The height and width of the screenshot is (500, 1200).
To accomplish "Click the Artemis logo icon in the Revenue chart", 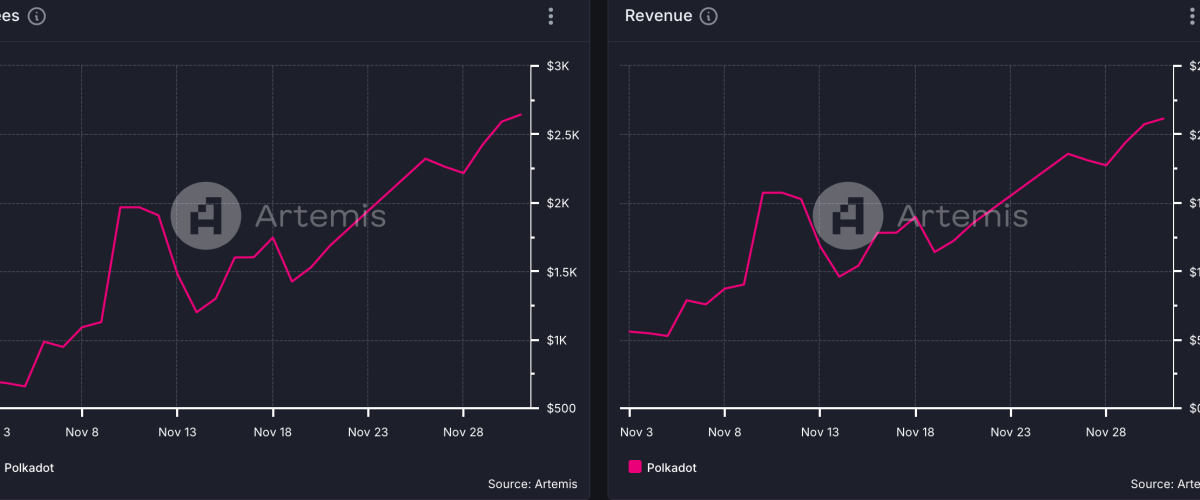I will [846, 215].
